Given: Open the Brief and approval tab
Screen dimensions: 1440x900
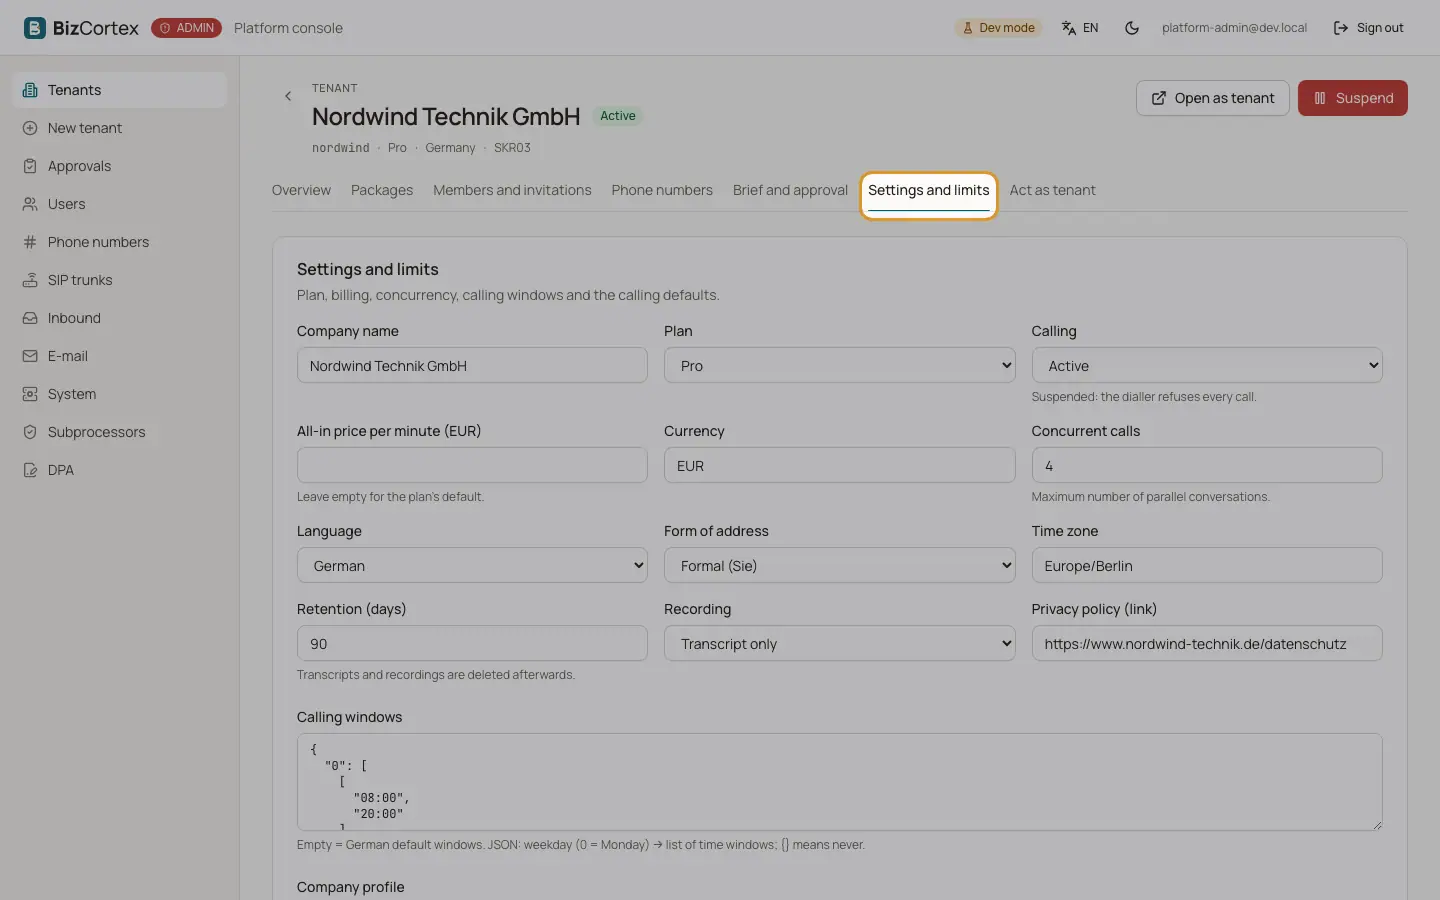Looking at the screenshot, I should coord(790,190).
